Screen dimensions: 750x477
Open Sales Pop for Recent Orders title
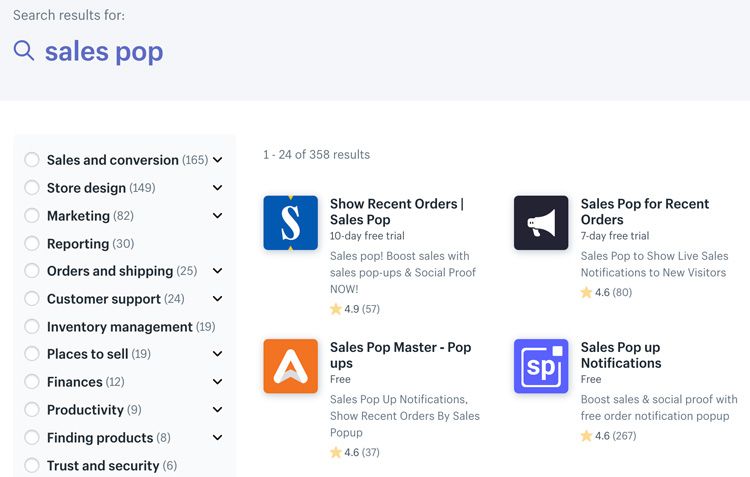(645, 211)
